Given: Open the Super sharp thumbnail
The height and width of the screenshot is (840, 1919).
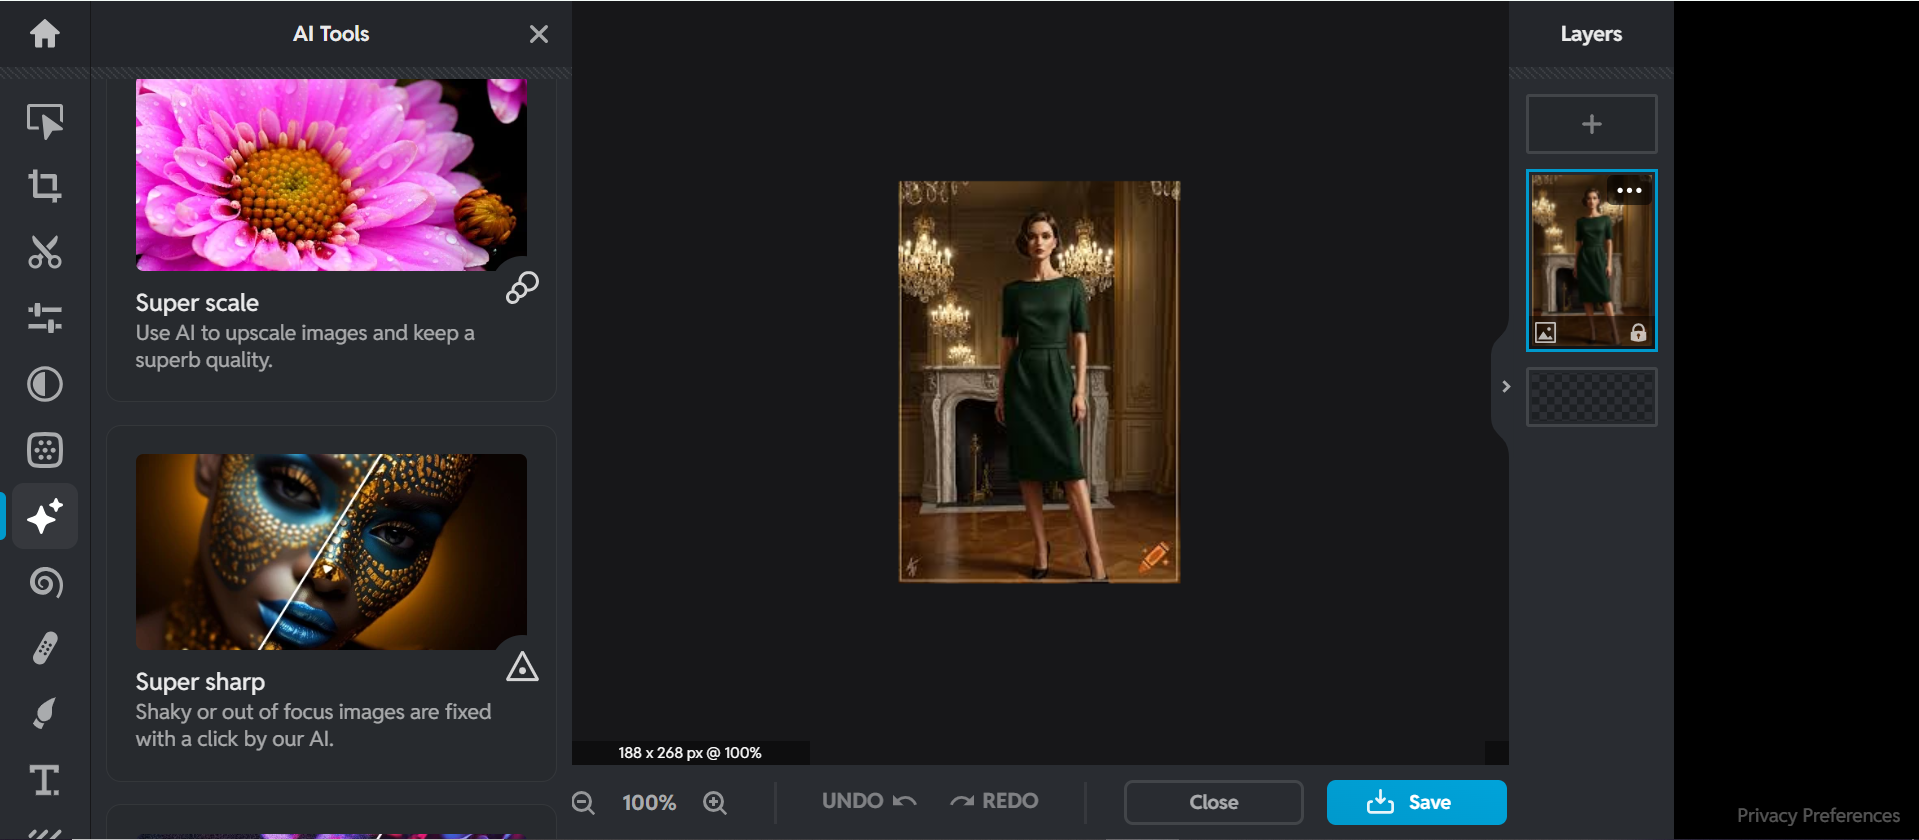Looking at the screenshot, I should click(x=331, y=552).
